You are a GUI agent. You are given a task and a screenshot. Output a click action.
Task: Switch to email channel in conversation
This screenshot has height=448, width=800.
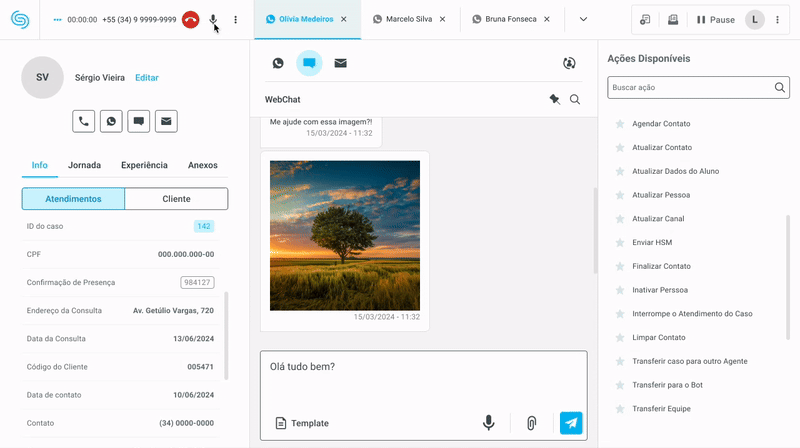point(341,63)
